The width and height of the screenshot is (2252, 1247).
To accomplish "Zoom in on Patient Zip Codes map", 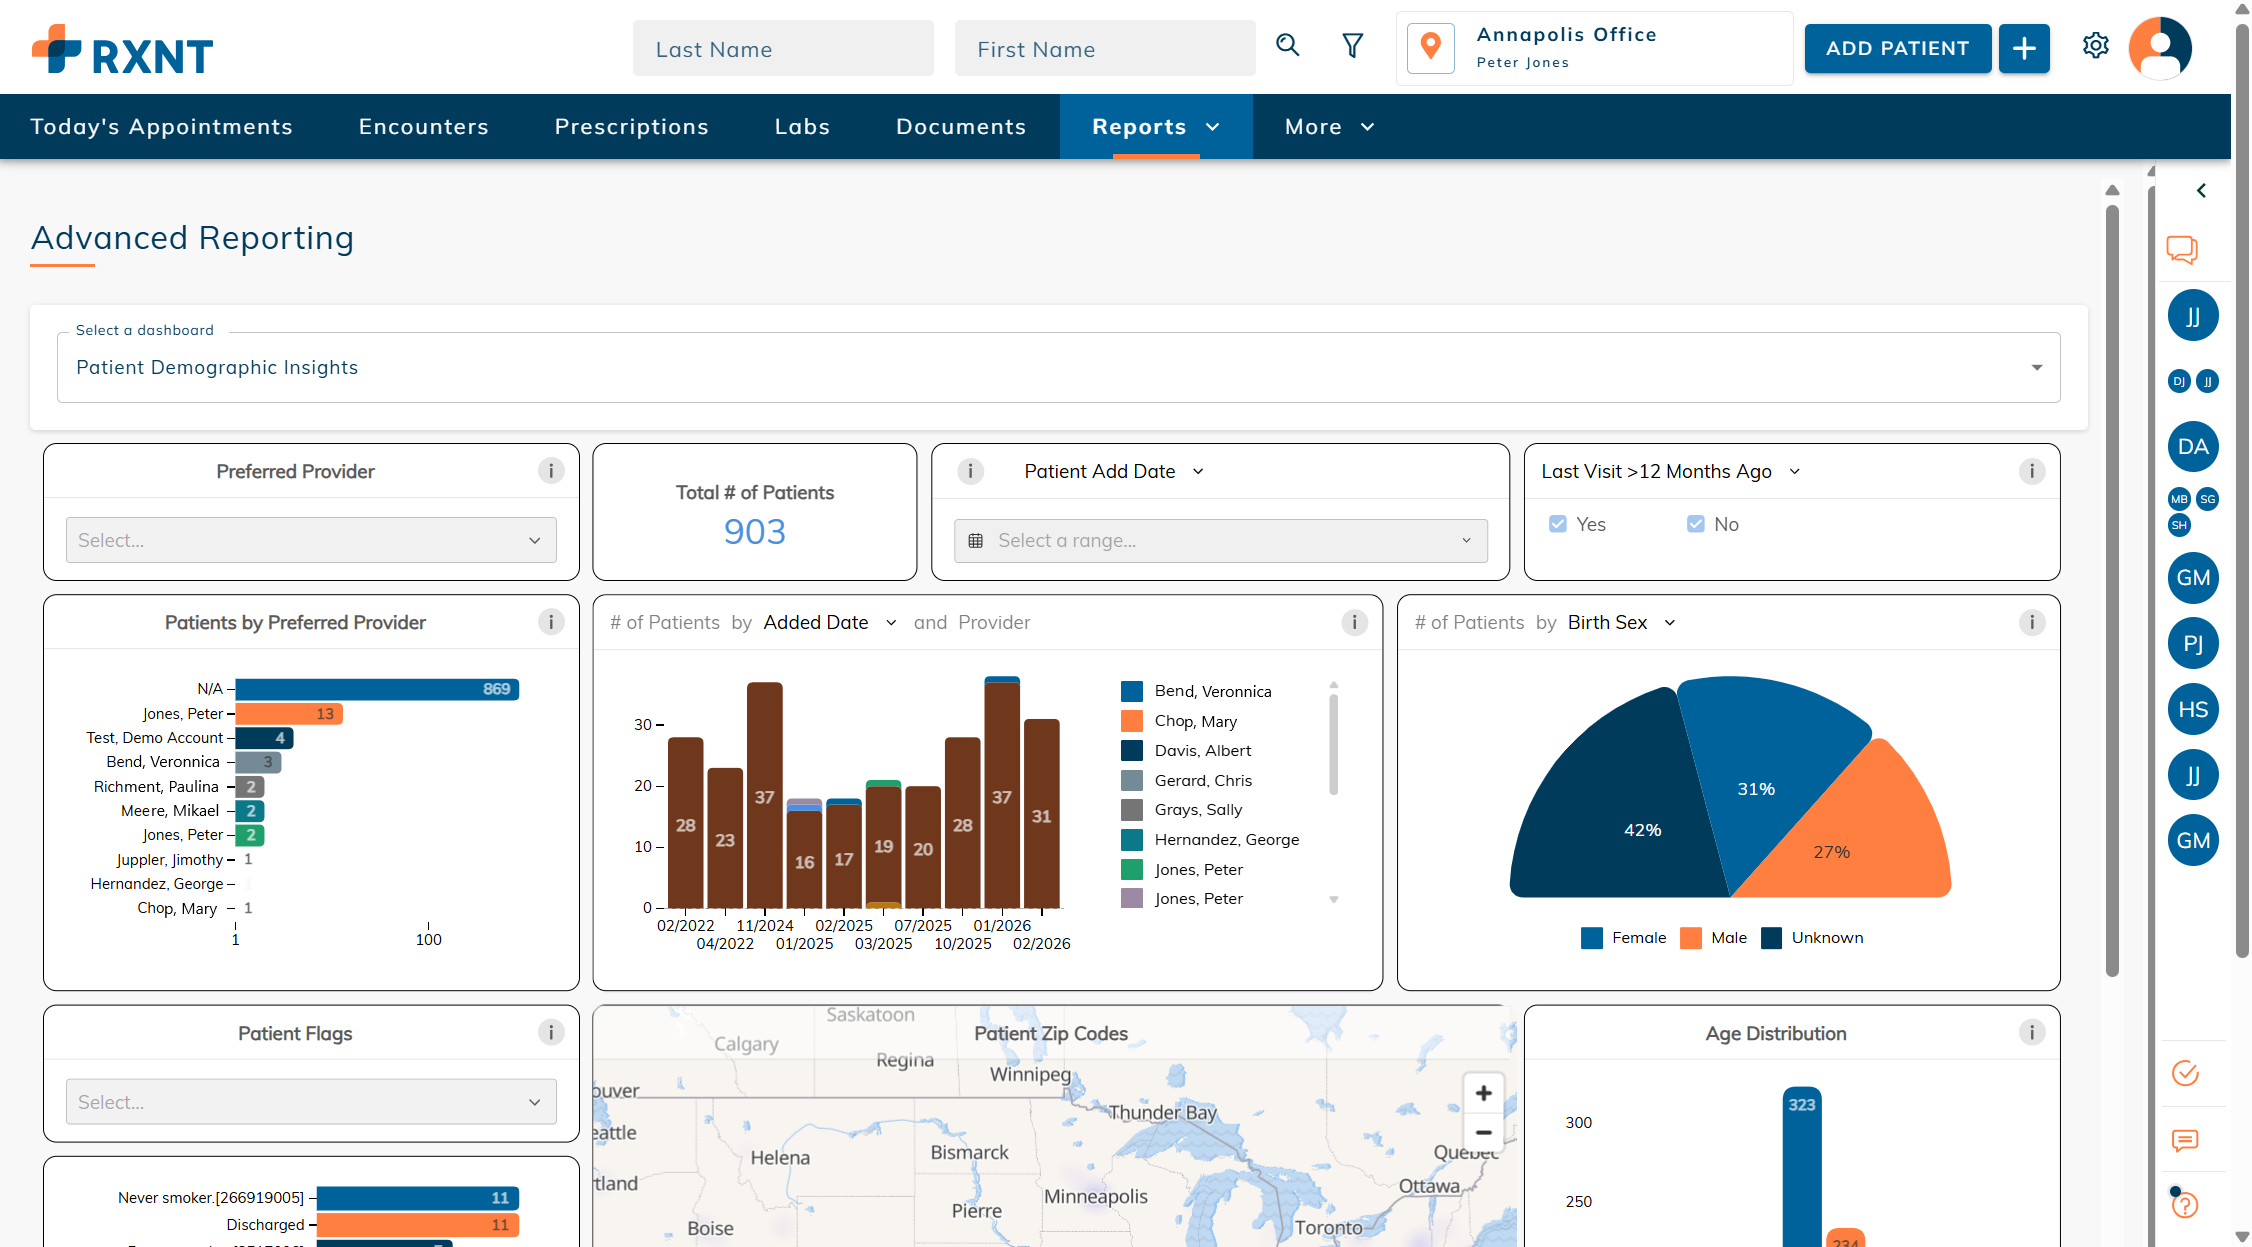I will (1483, 1093).
